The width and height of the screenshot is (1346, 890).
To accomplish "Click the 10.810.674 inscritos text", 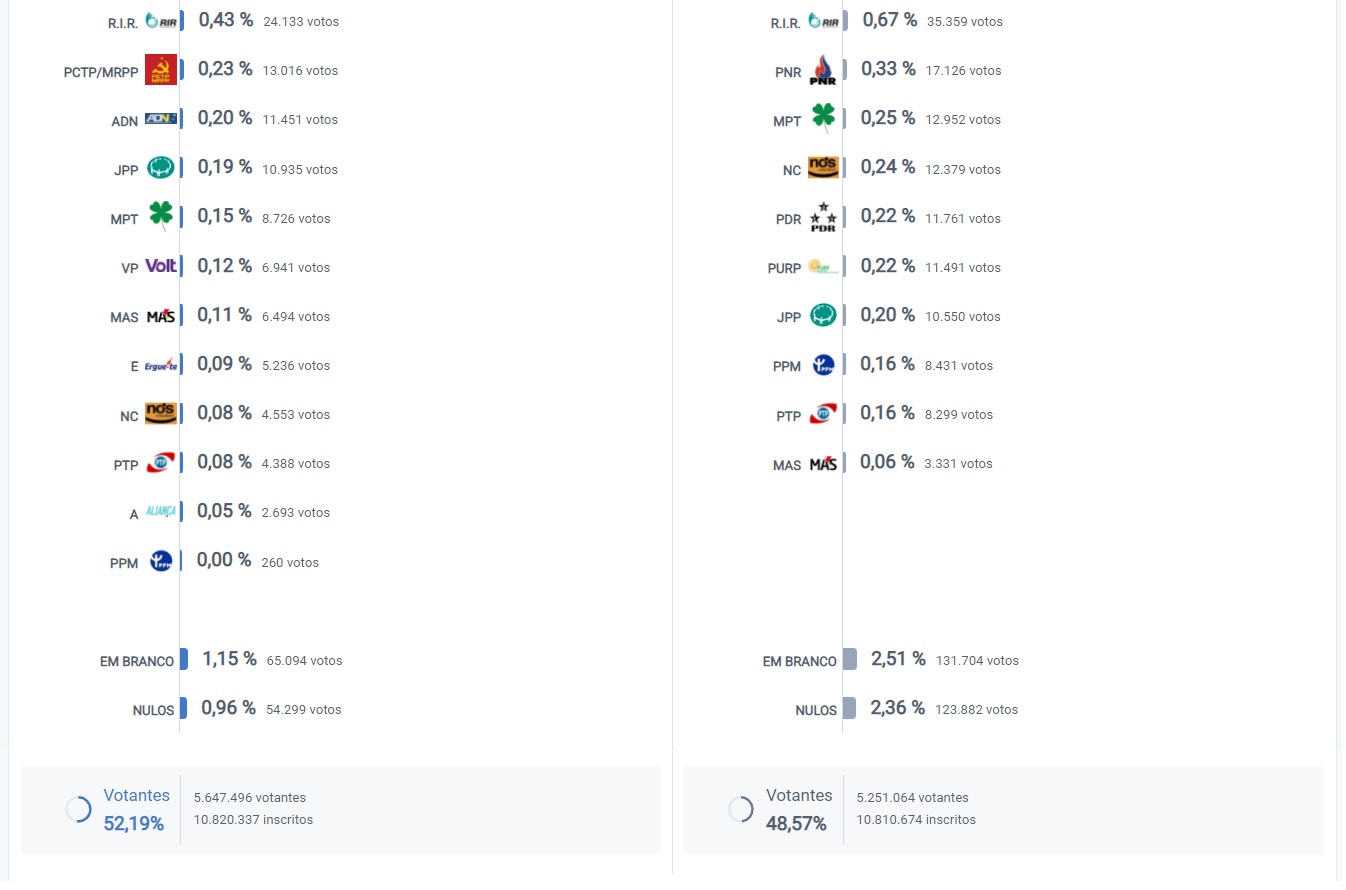I will click(916, 820).
